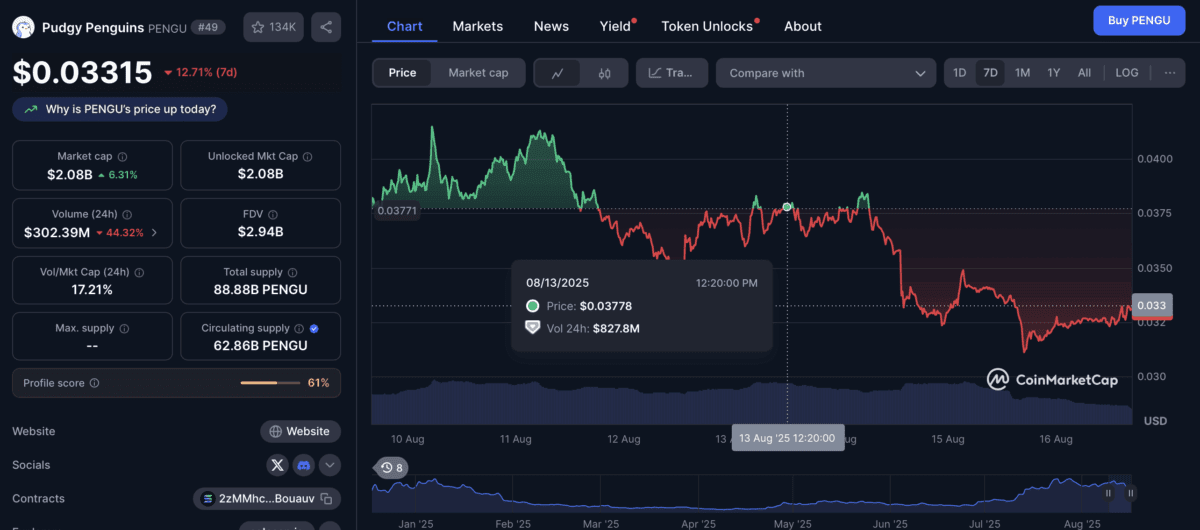The image size is (1200, 530).
Task: Select the 1D time range
Action: pyautogui.click(x=959, y=73)
